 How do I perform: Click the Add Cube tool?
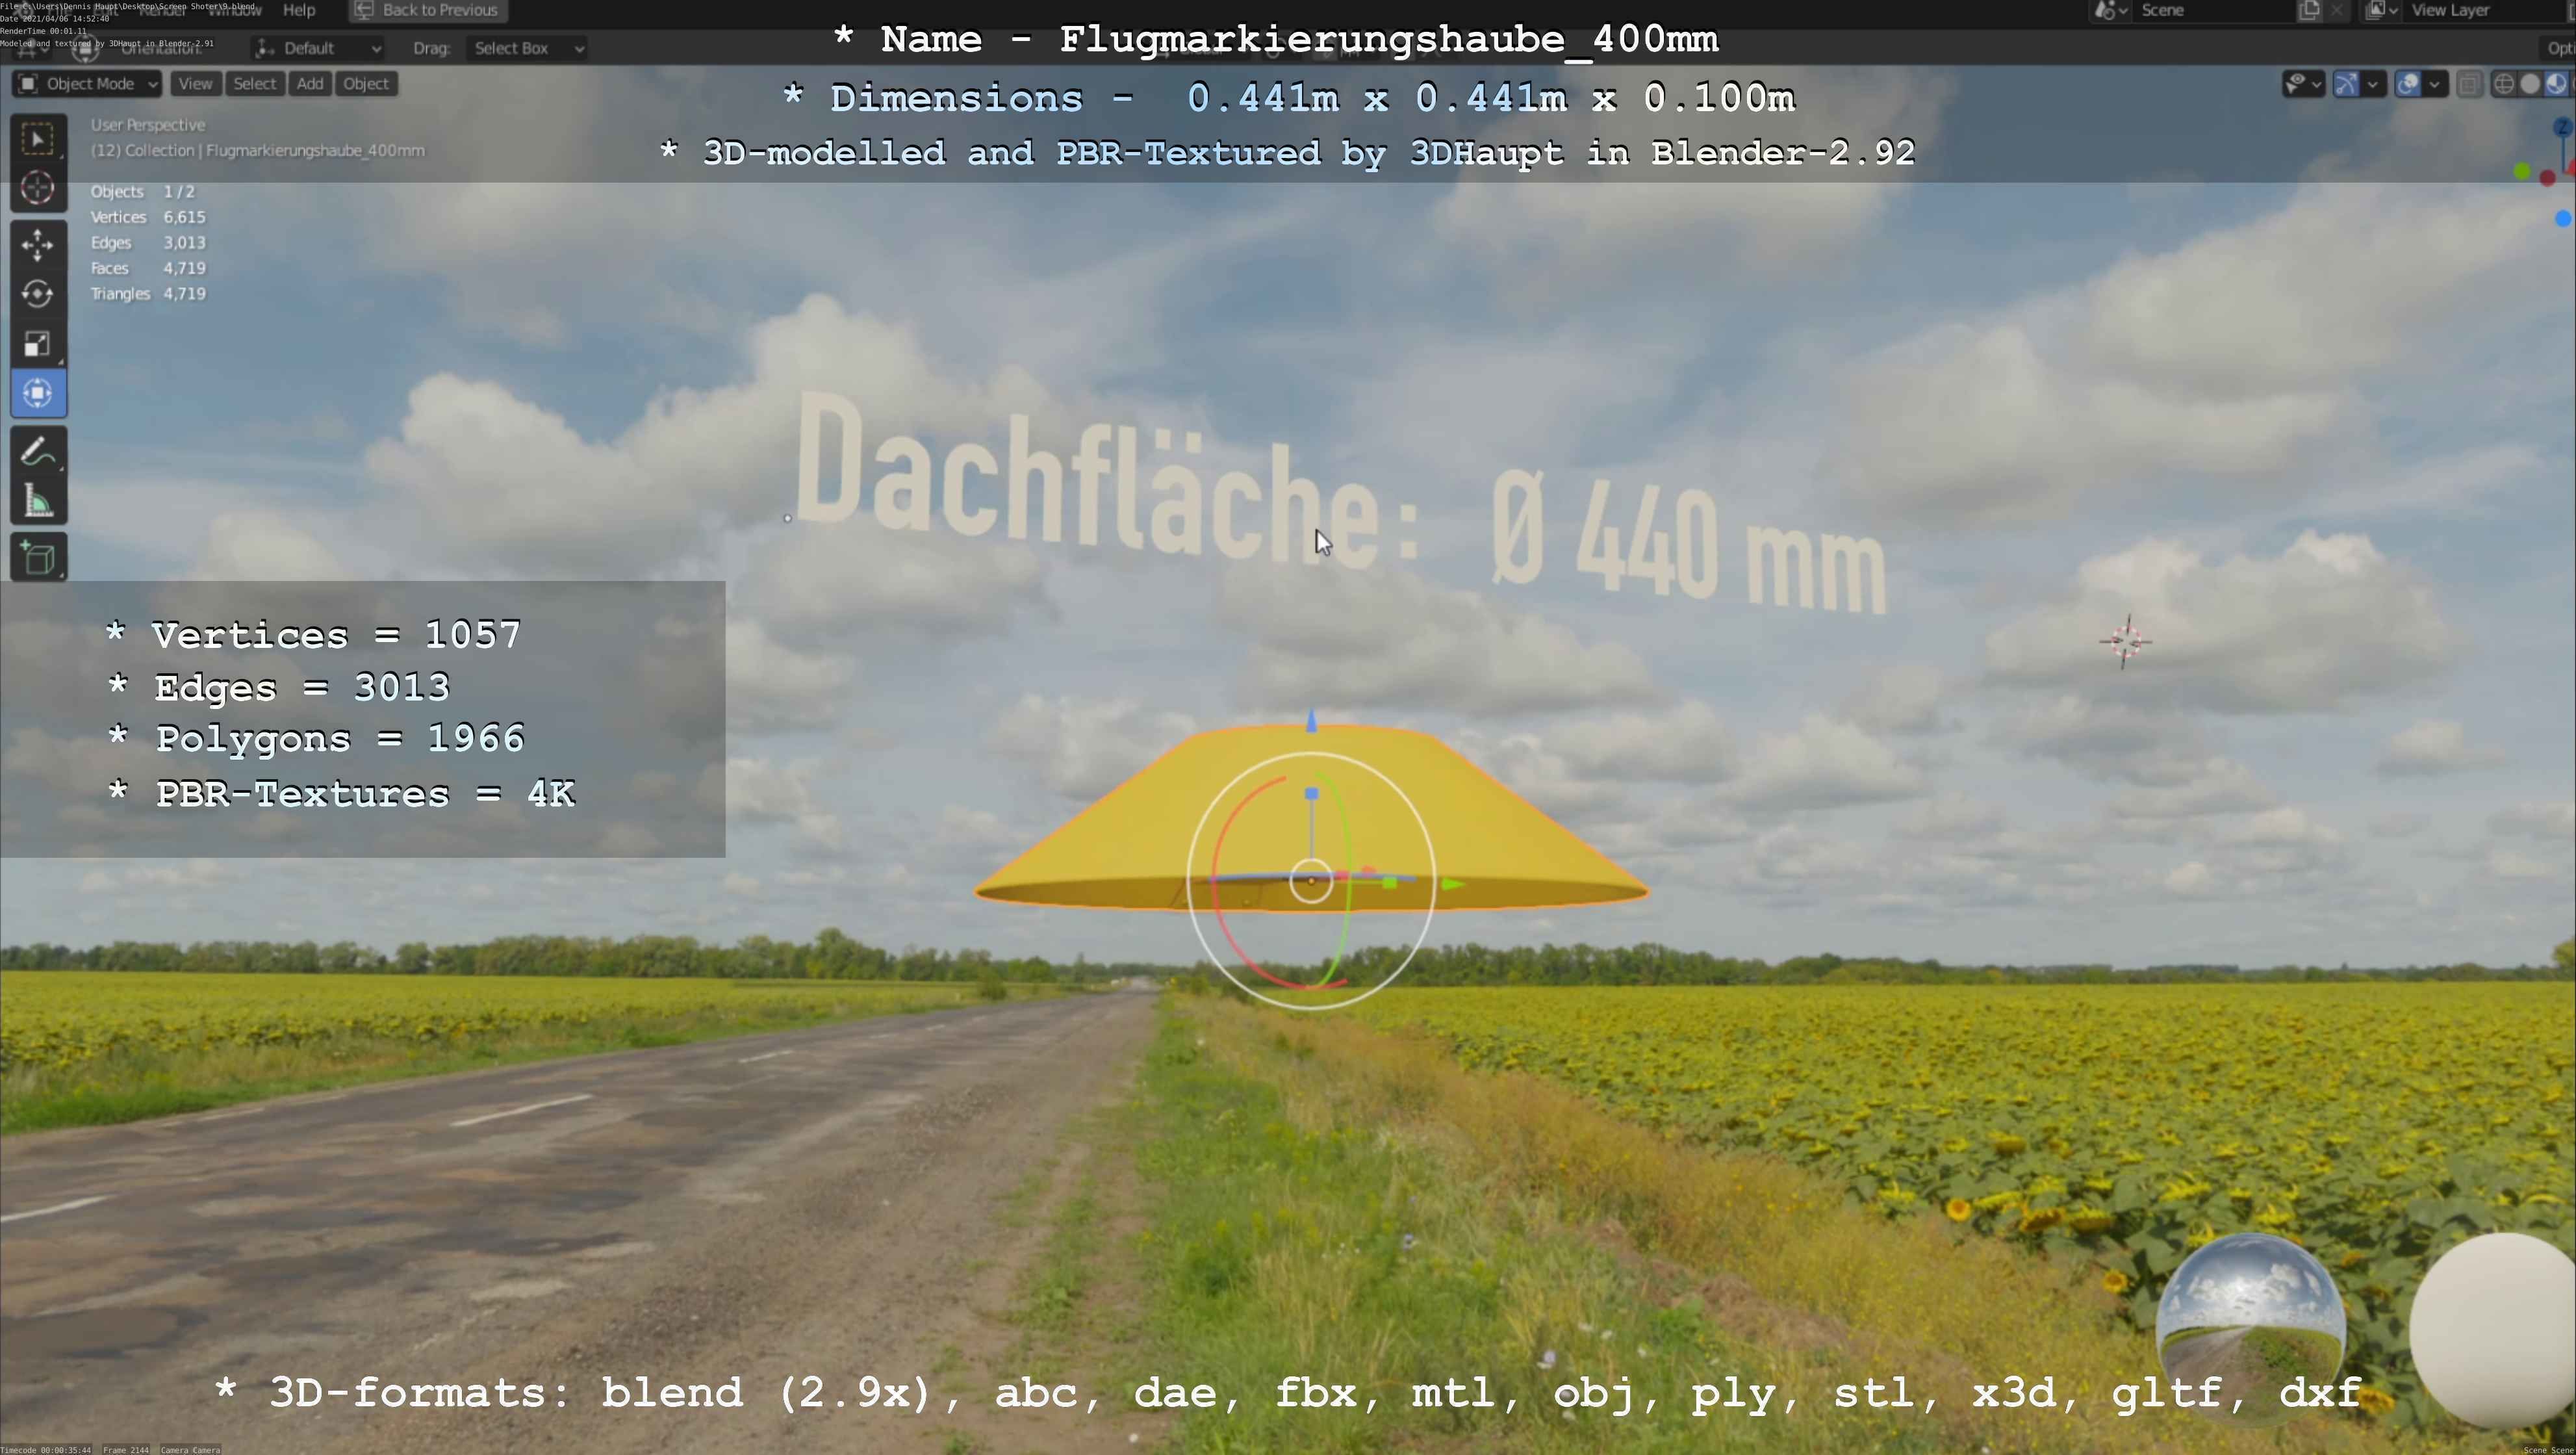coord(38,558)
